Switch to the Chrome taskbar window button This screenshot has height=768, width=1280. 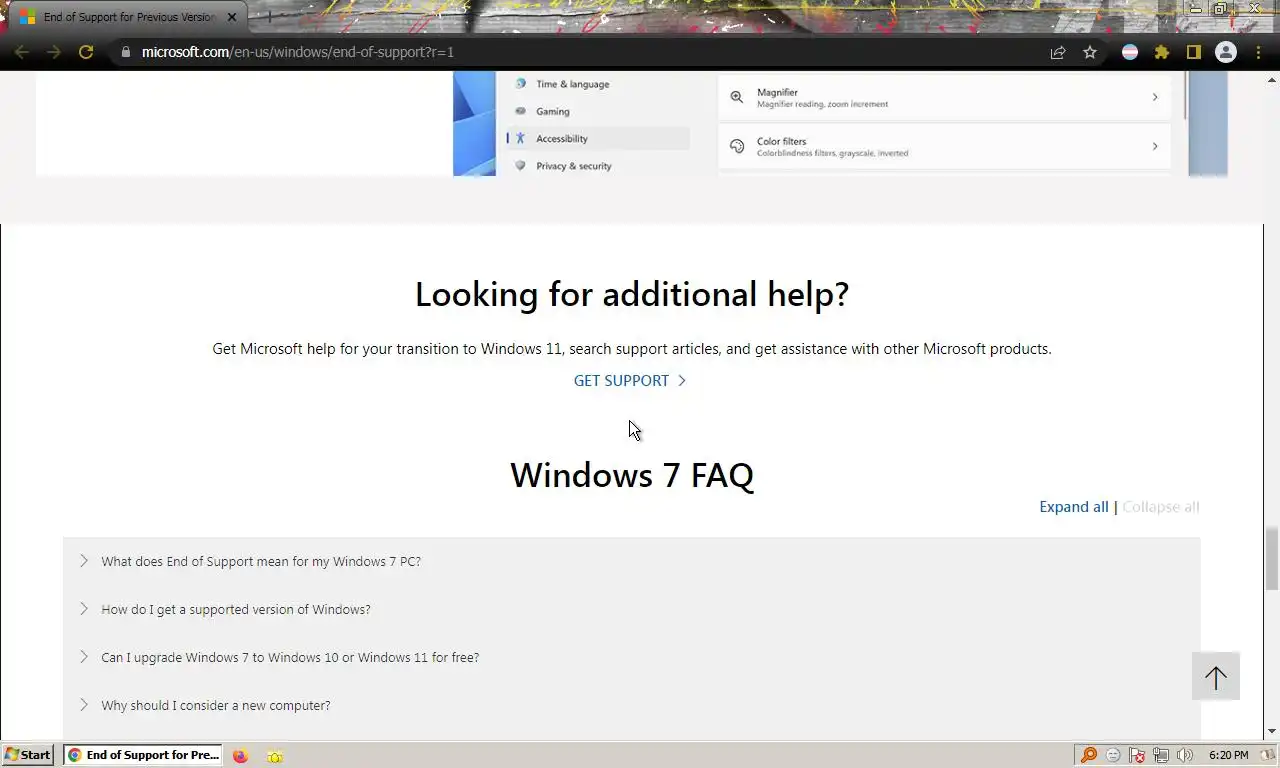pos(143,755)
